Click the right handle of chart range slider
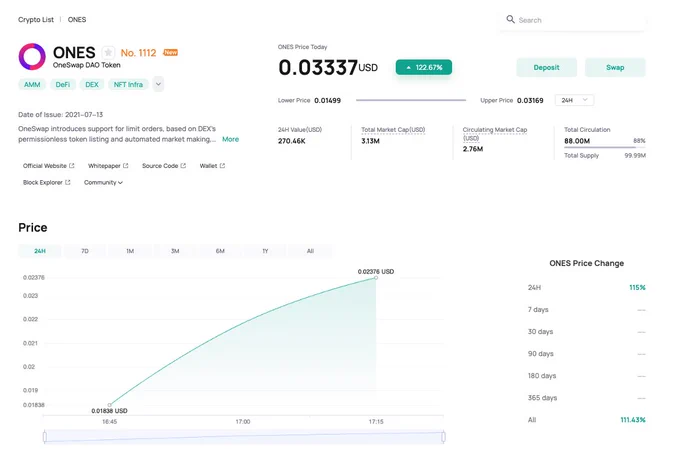 click(443, 437)
